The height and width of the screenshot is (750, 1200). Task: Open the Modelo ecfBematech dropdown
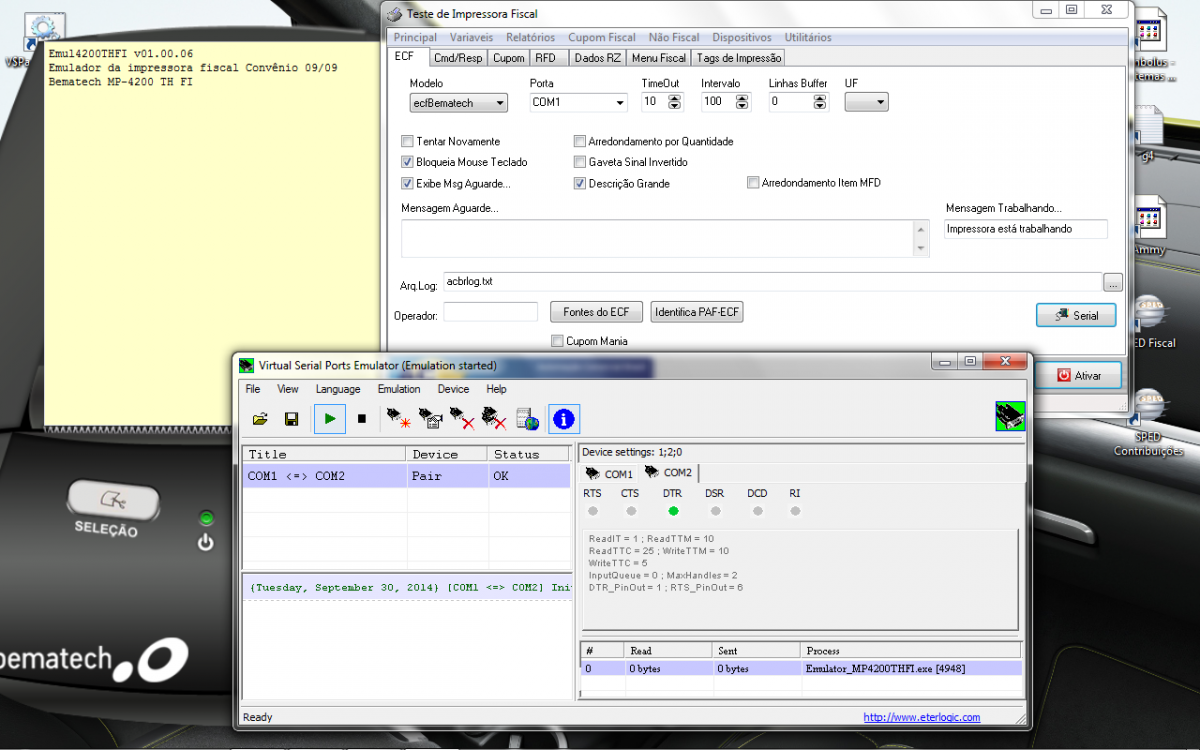458,102
